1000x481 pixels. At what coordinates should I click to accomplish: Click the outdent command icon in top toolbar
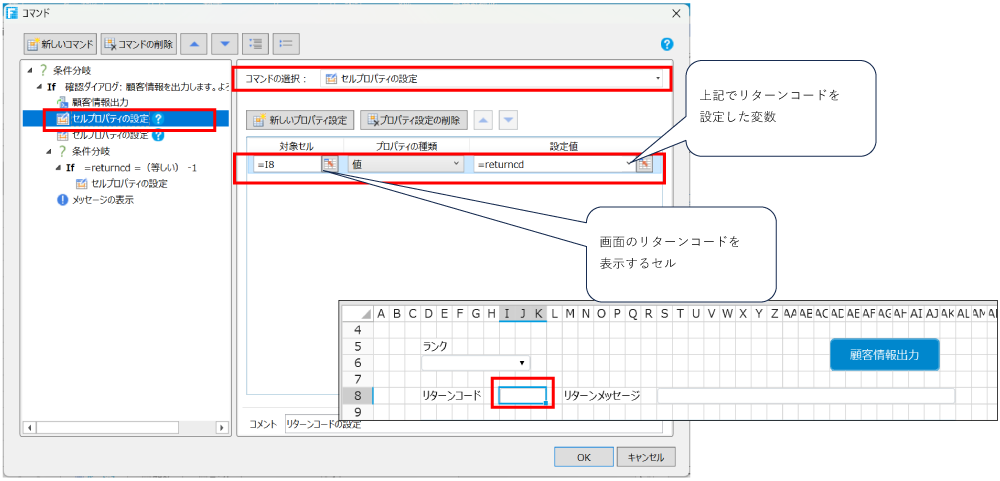coord(286,44)
